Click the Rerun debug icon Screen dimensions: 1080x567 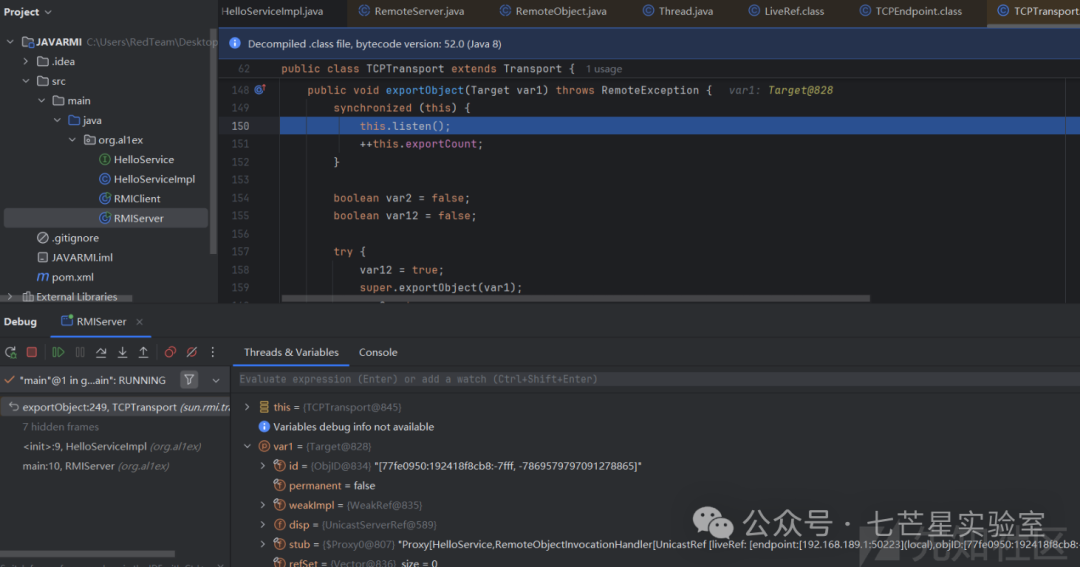pos(10,352)
